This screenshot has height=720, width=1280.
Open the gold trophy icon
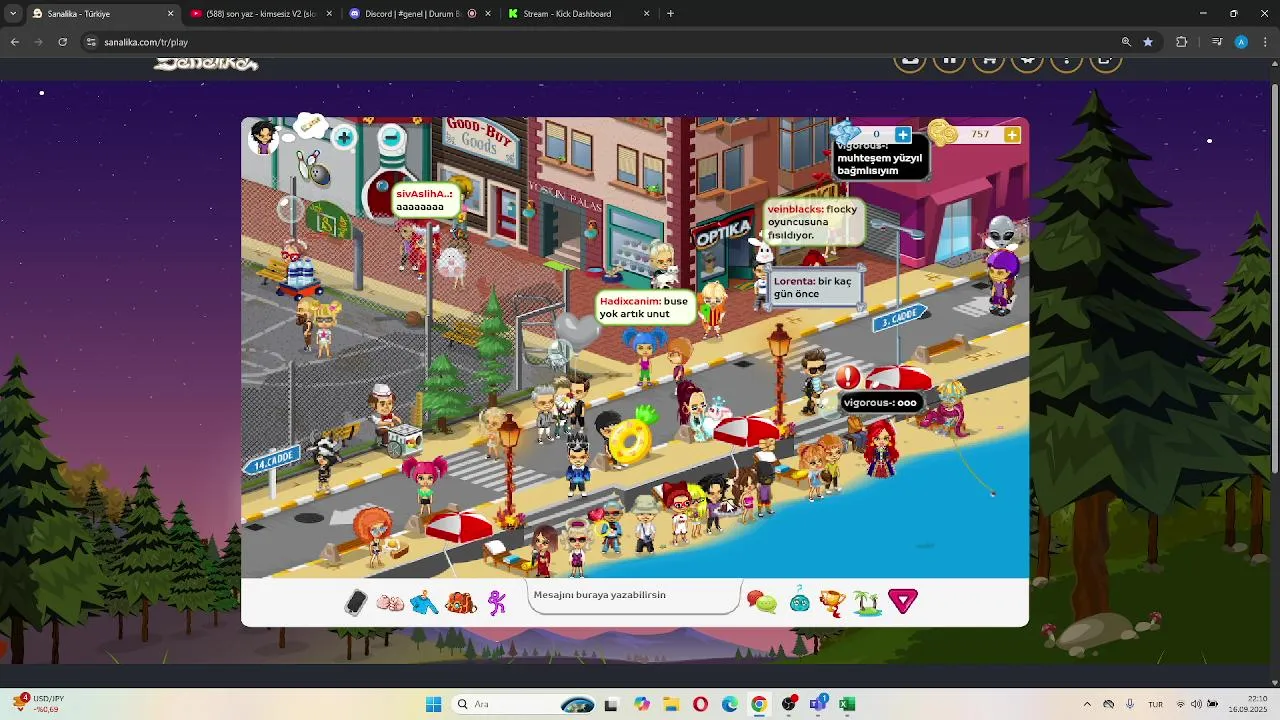(x=832, y=603)
